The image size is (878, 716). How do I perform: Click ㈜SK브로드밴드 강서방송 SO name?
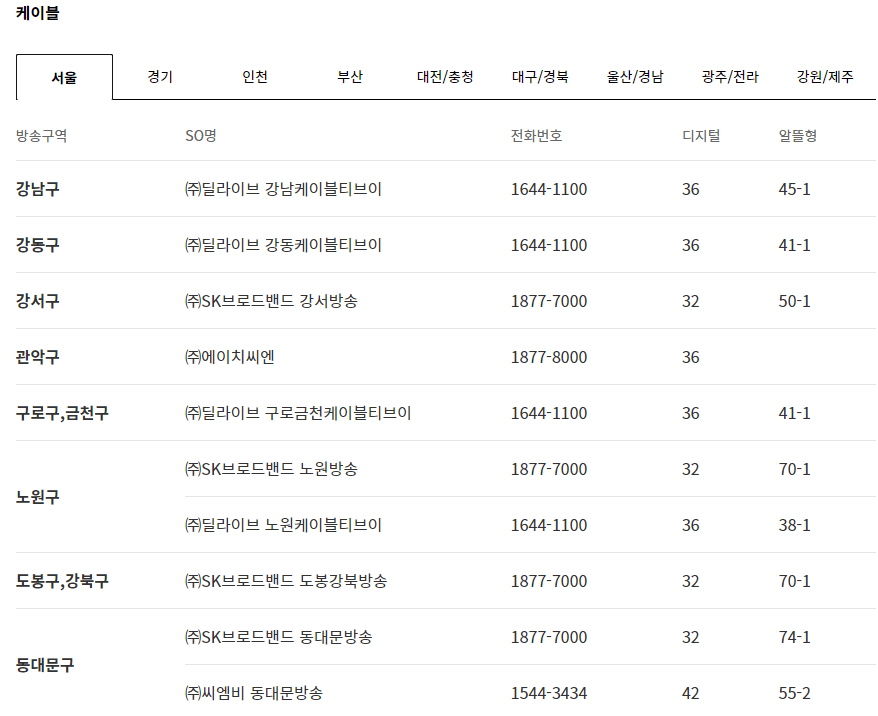[271, 301]
